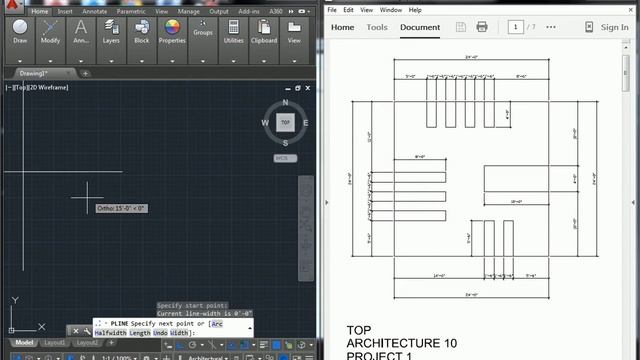The image size is (640, 360).
Task: Open the Properties color wheel panel
Action: 172,31
